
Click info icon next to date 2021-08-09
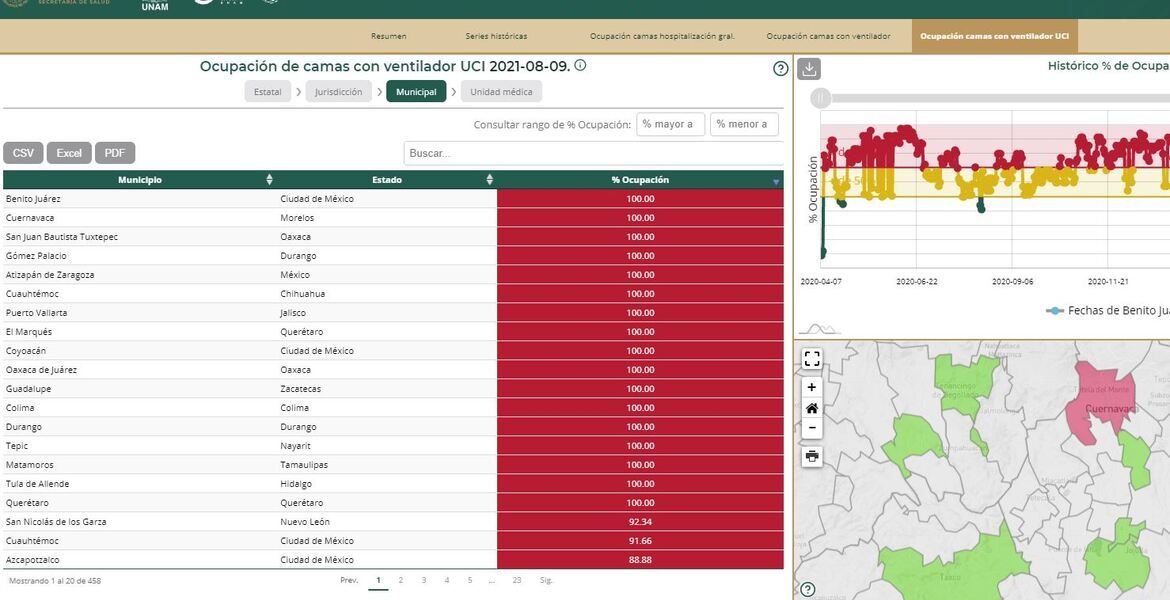pos(580,66)
